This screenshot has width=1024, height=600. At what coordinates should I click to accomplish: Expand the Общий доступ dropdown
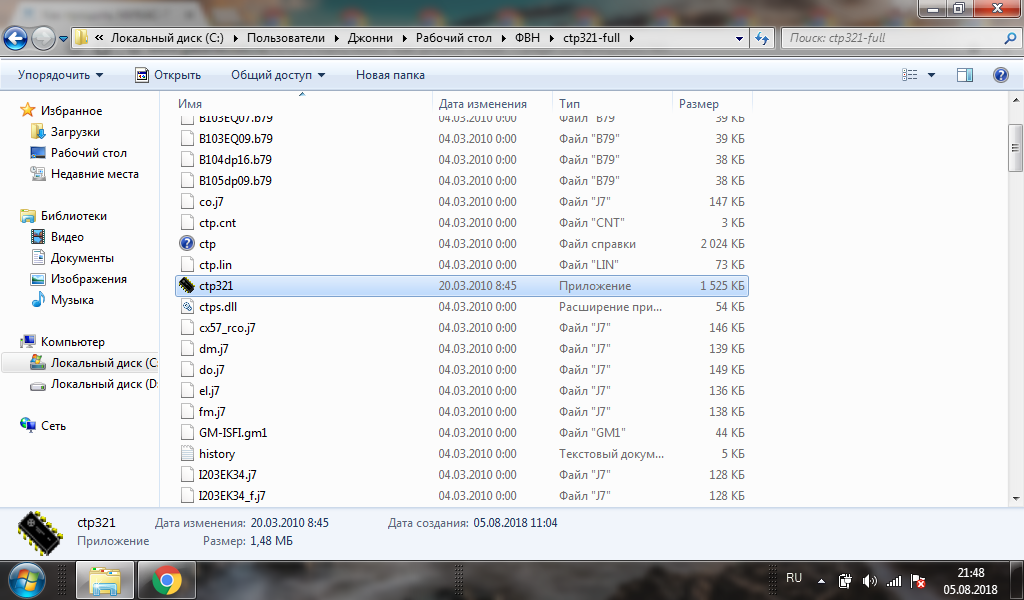(x=278, y=75)
